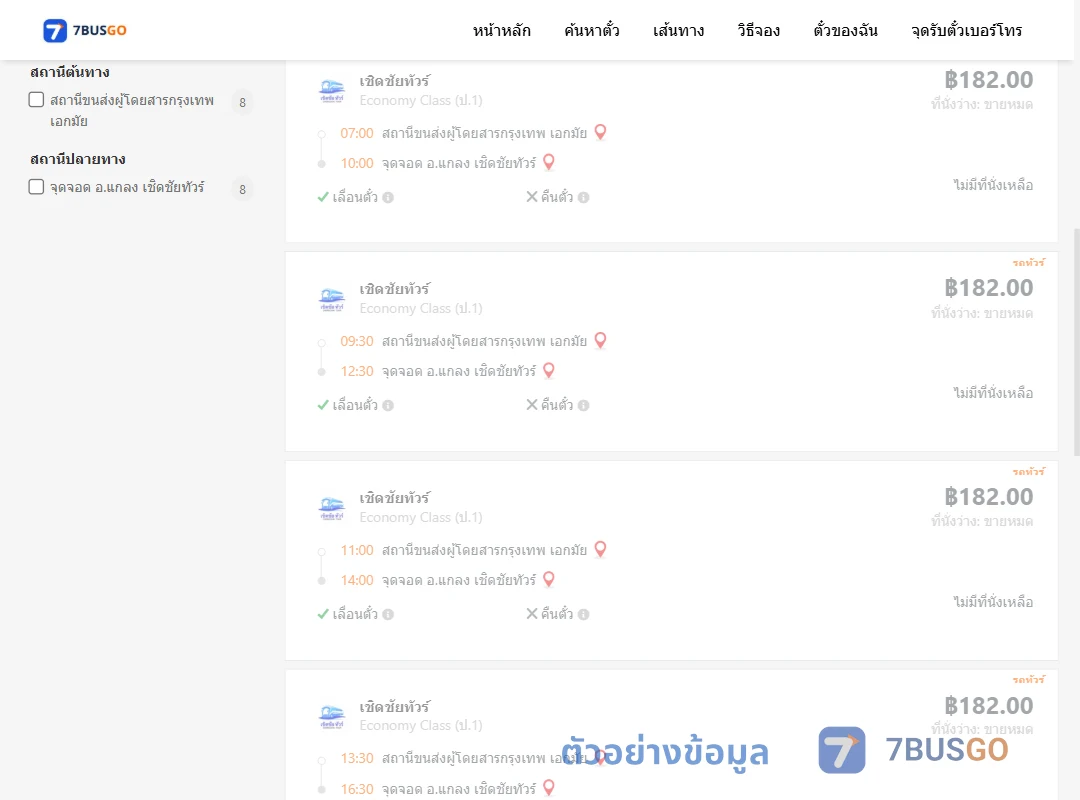Click the bus operator logo on 09:30 trip
The height and width of the screenshot is (800, 1080).
pos(332,299)
